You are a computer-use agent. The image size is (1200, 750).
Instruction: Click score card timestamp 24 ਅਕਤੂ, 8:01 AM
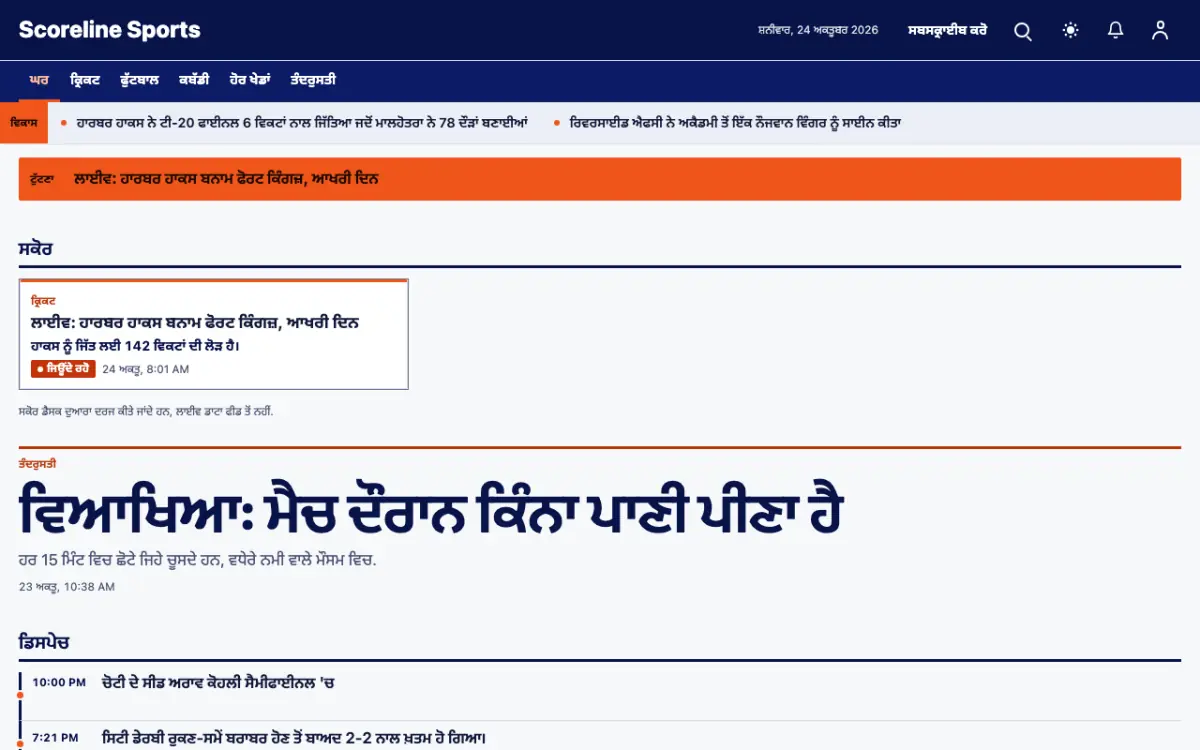coord(146,369)
